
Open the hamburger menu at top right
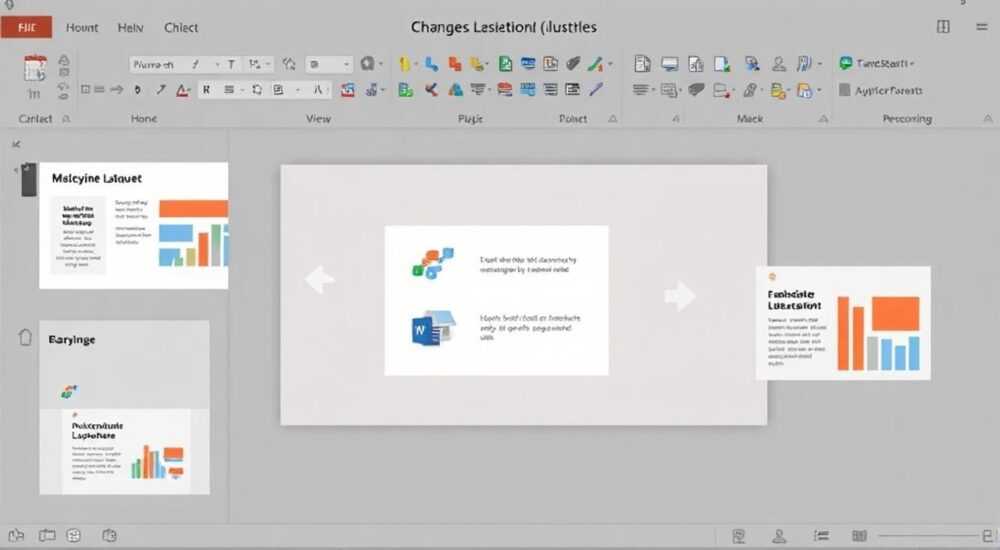982,27
